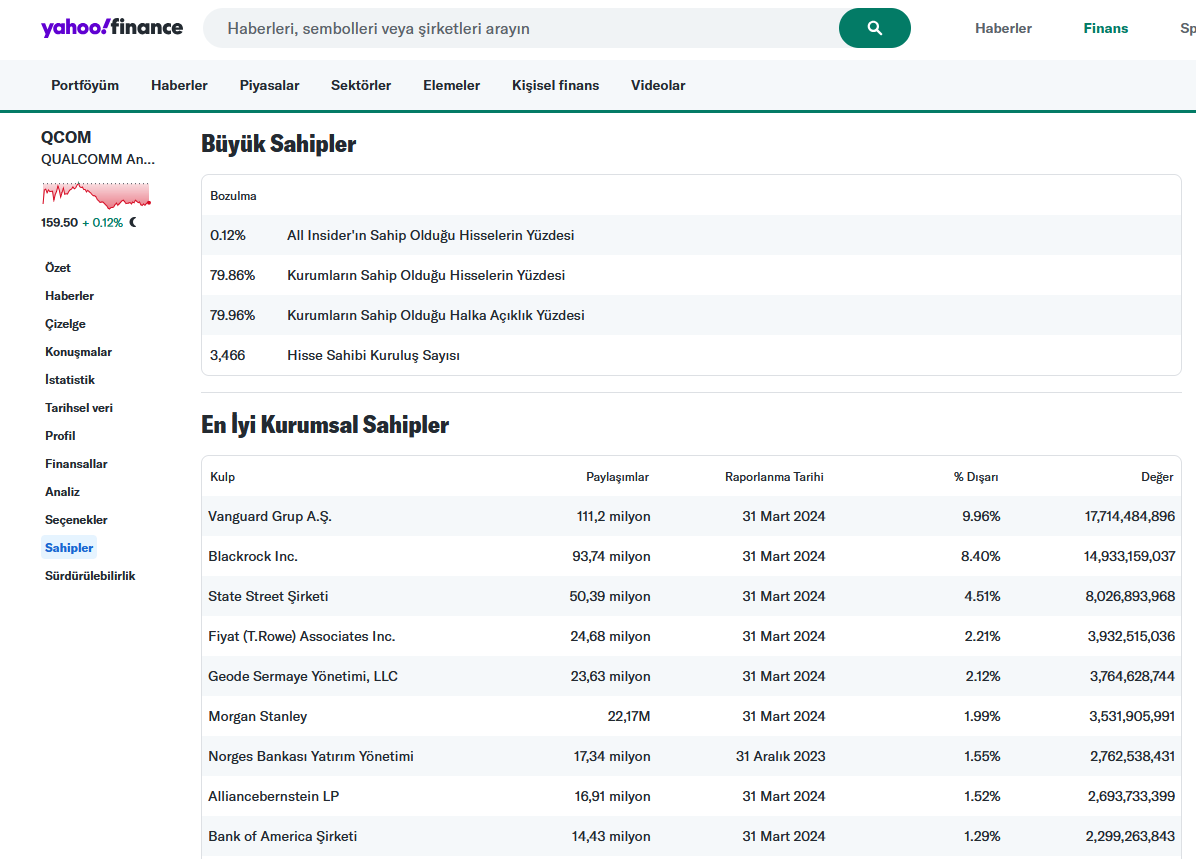The height and width of the screenshot is (859, 1196).
Task: Click the QUALCOMM An... company name
Action: click(x=98, y=159)
